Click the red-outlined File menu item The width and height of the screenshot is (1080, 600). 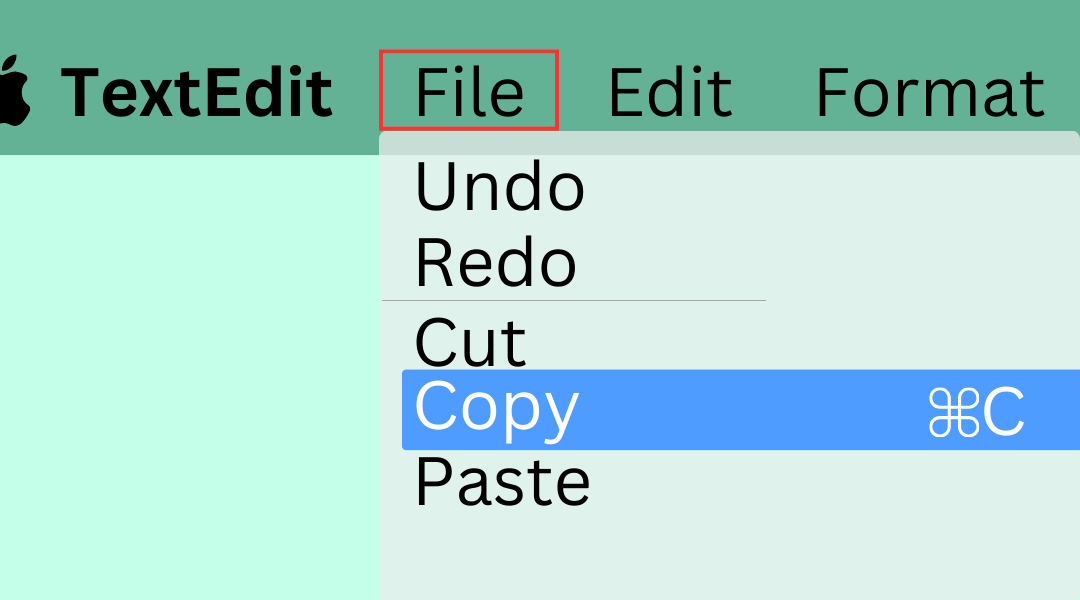(468, 90)
